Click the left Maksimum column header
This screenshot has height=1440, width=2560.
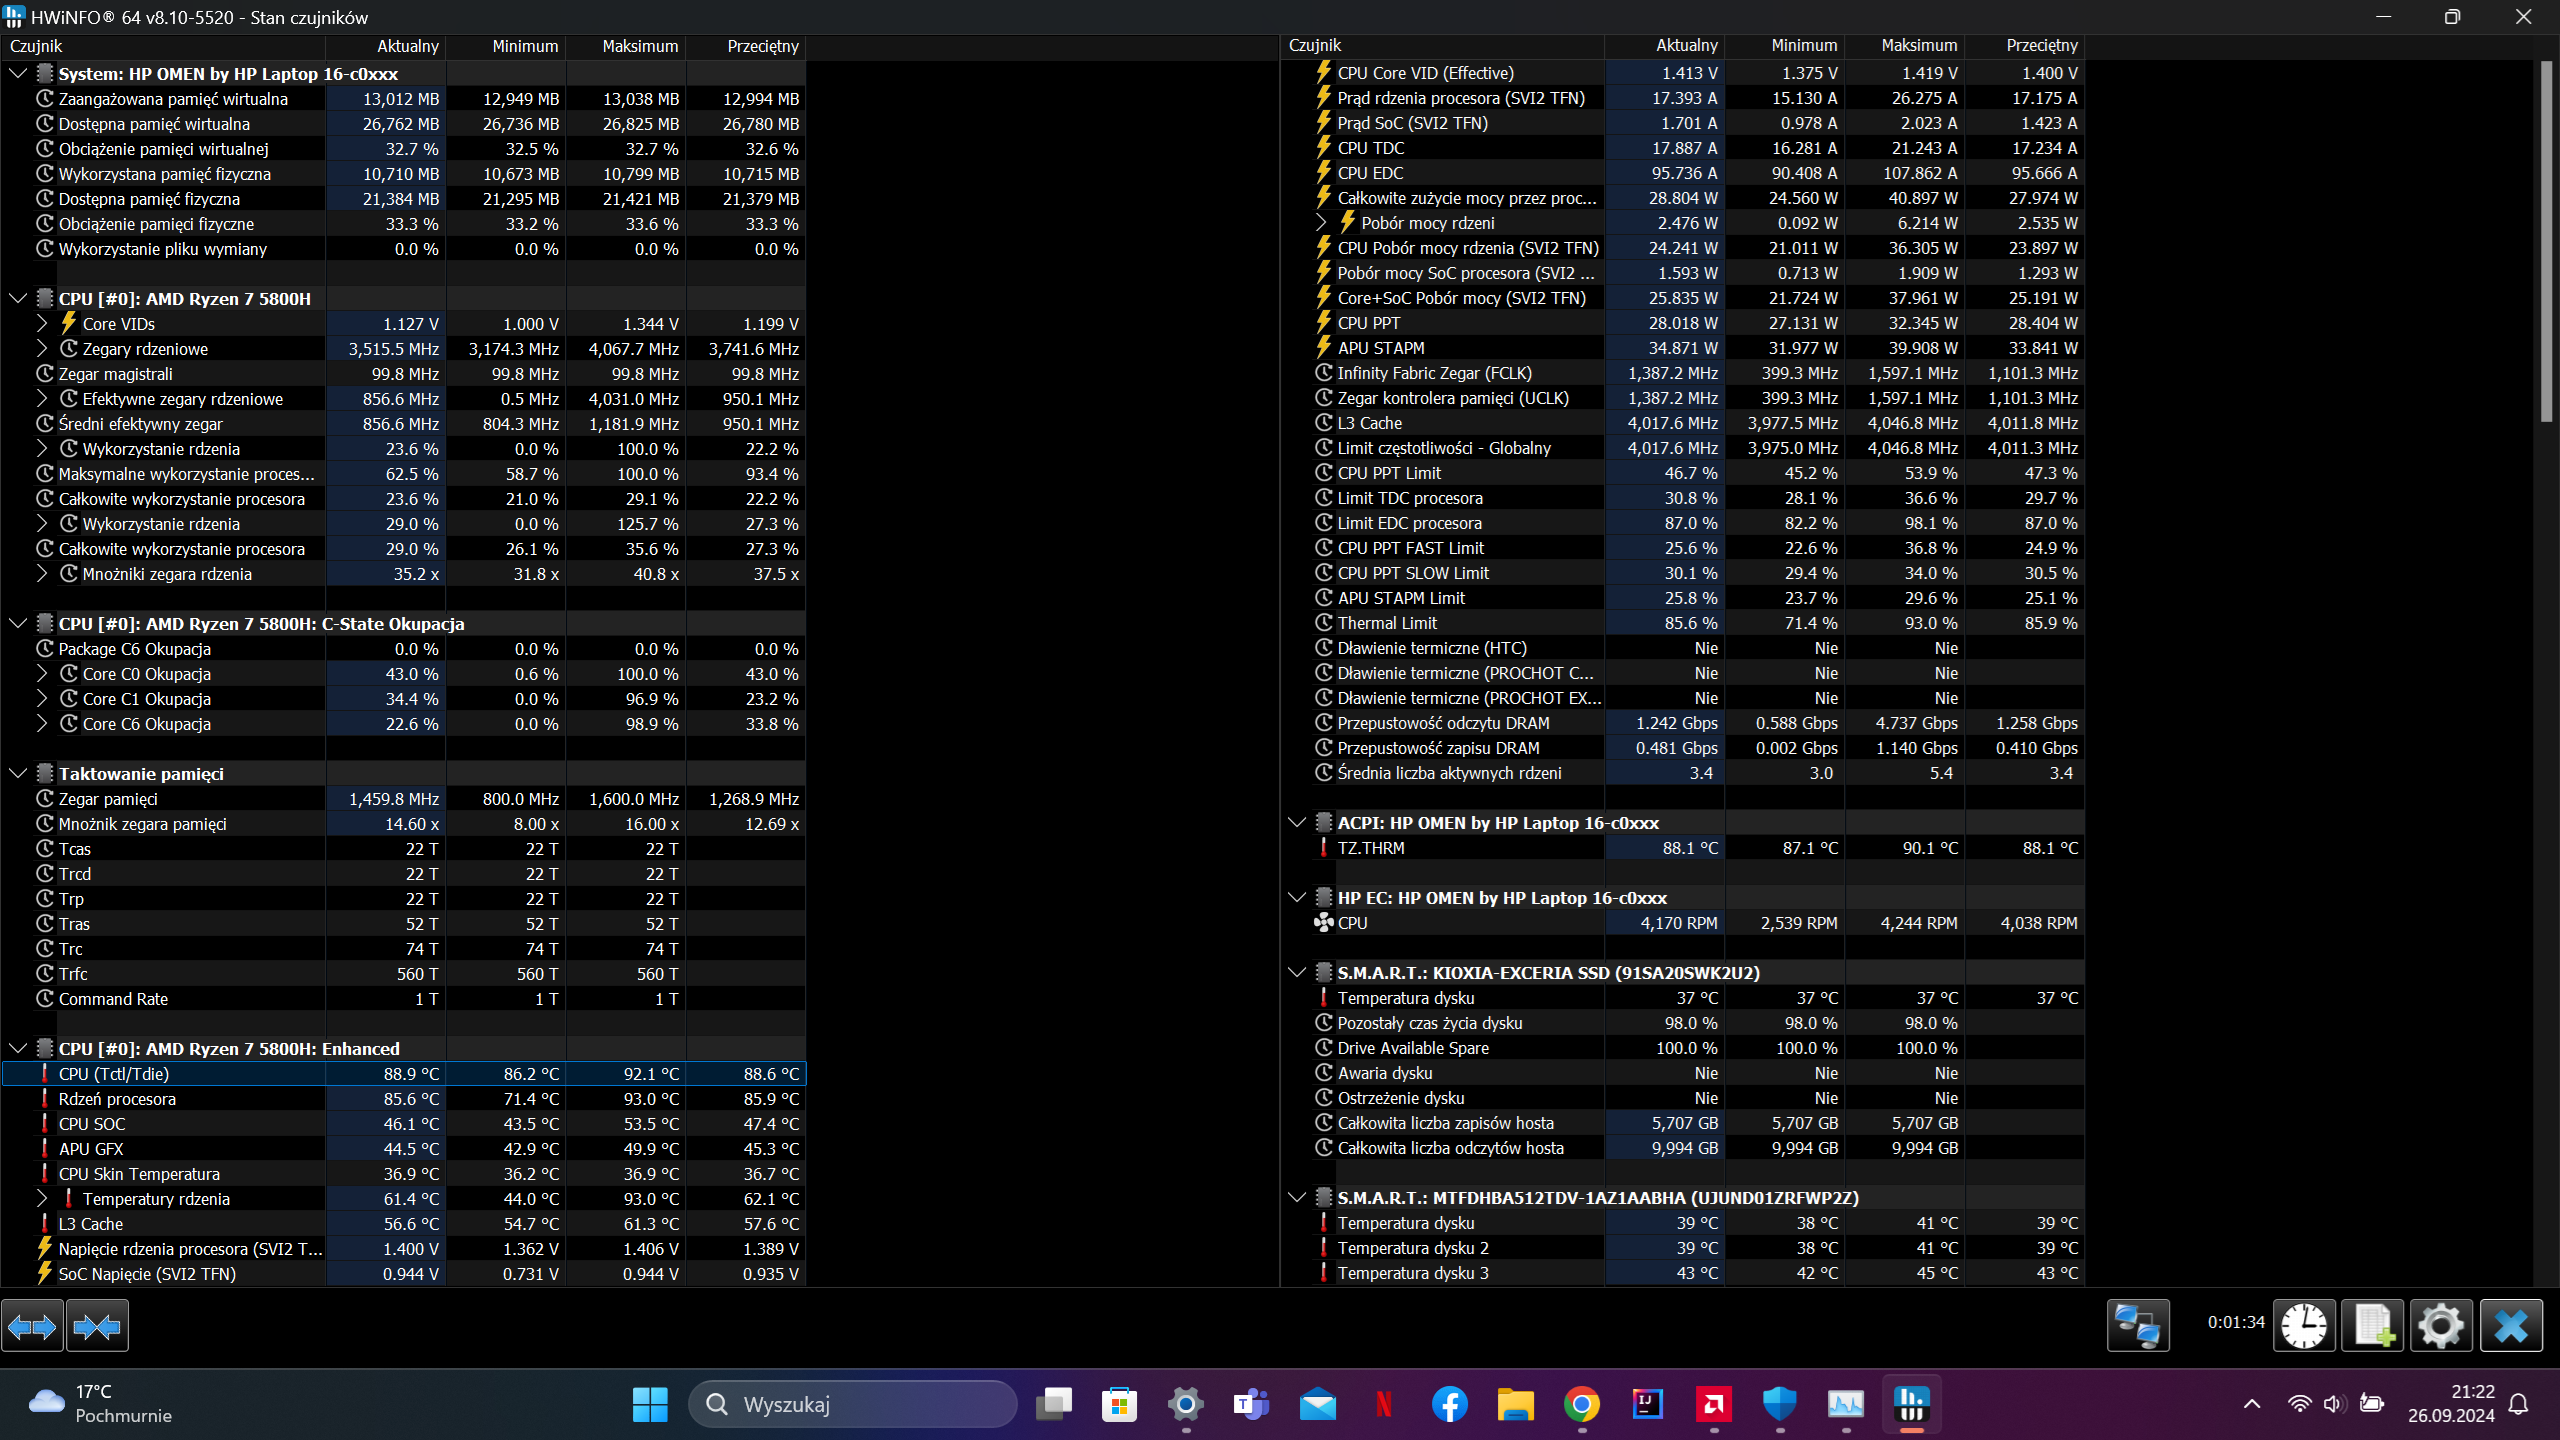(626, 46)
